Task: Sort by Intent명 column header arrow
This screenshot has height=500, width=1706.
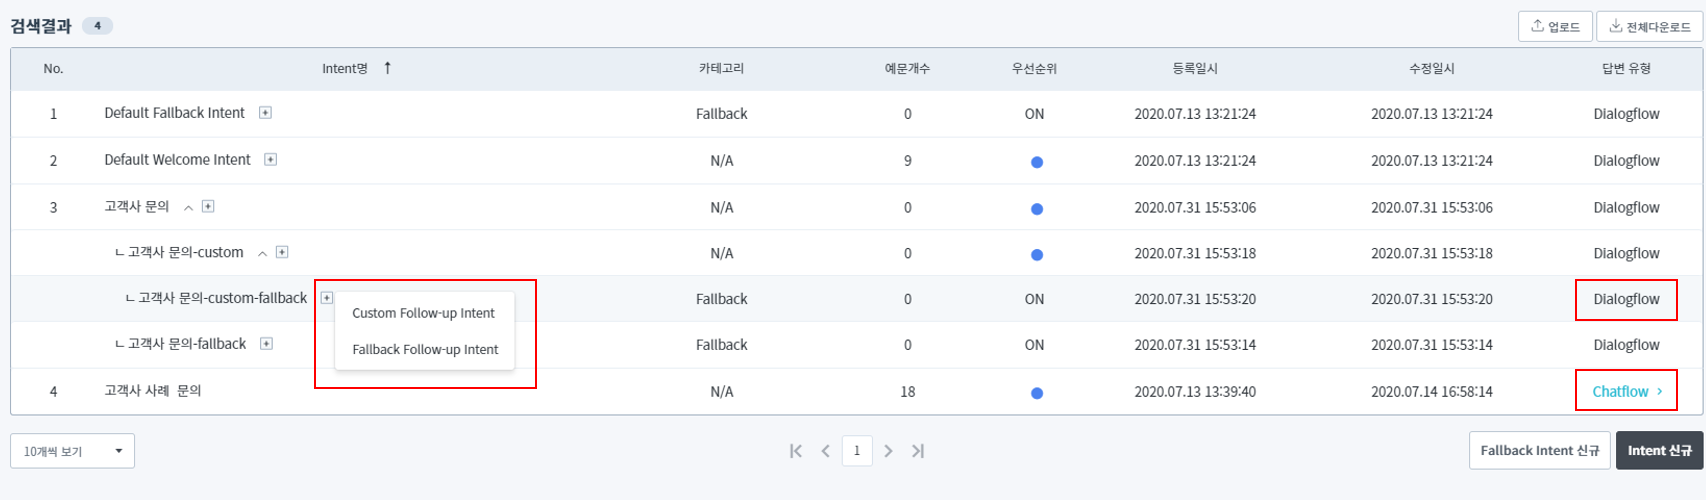Action: coord(388,68)
